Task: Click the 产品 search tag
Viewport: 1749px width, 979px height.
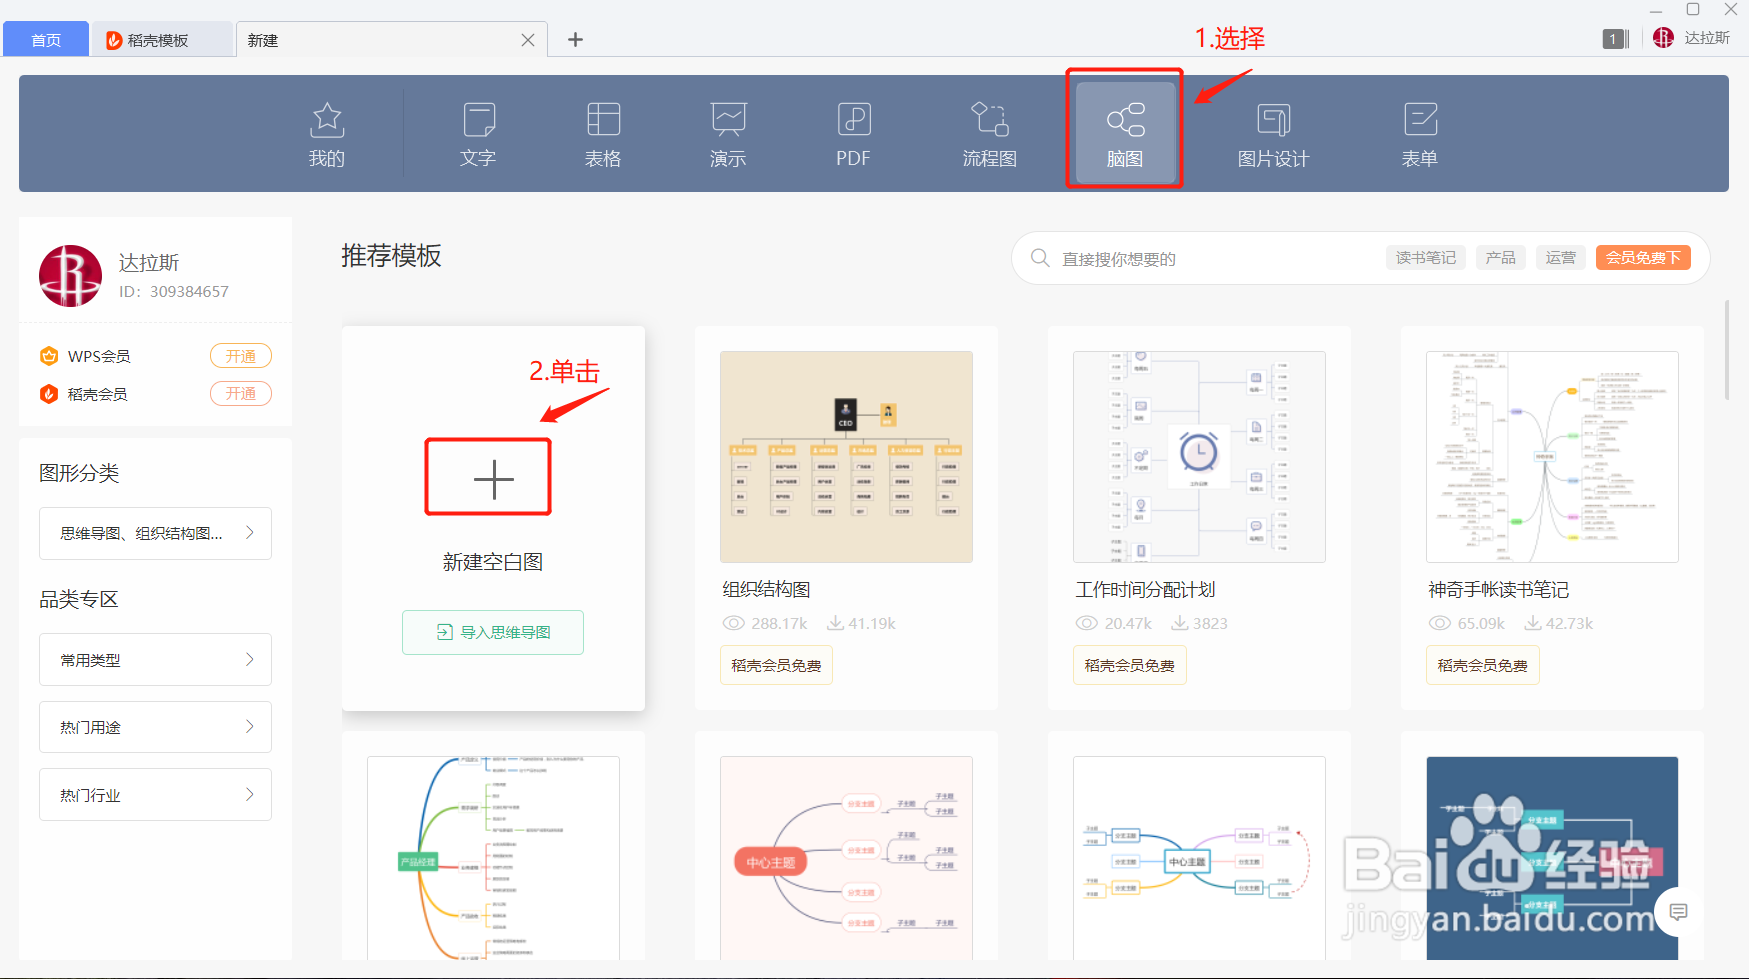Action: [1501, 258]
